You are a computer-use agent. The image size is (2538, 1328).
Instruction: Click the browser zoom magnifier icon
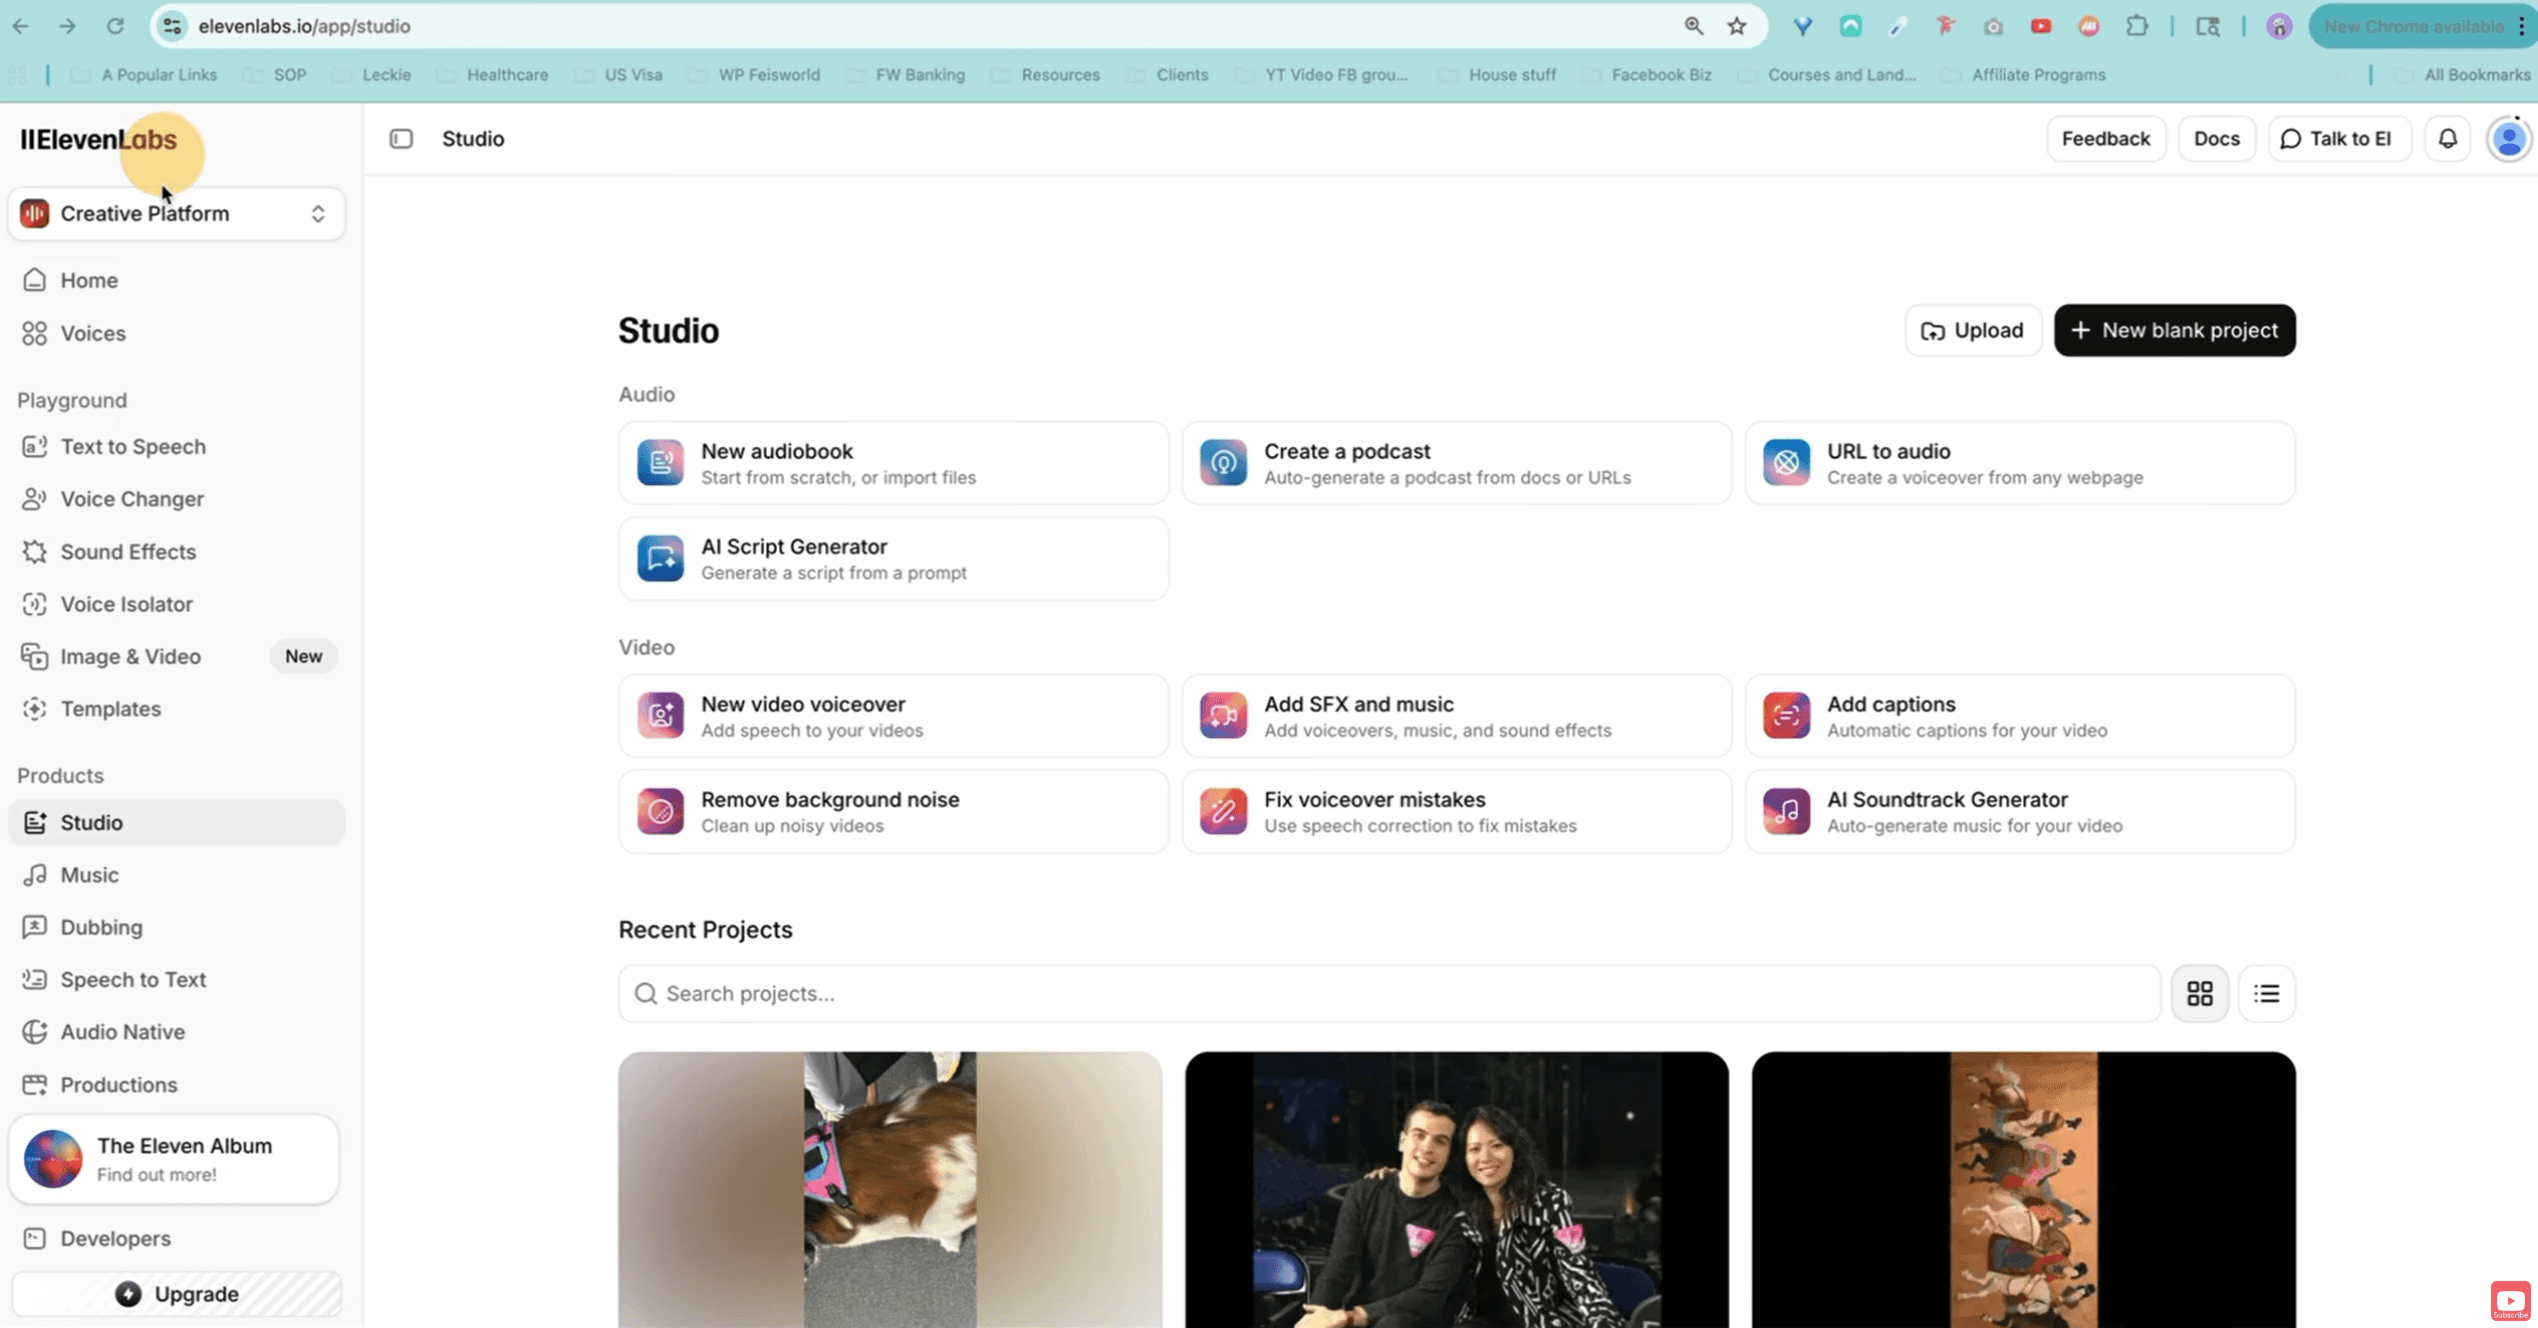pyautogui.click(x=1693, y=26)
